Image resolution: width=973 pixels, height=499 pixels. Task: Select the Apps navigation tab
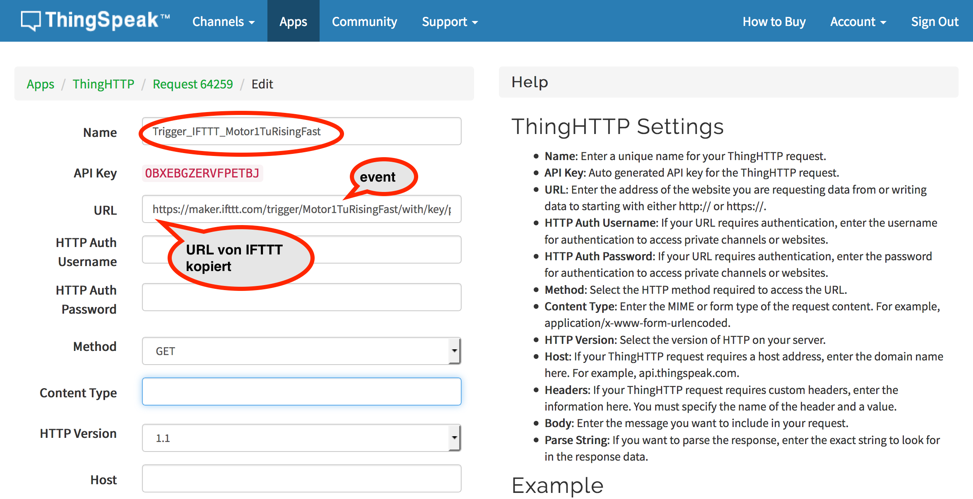click(293, 21)
